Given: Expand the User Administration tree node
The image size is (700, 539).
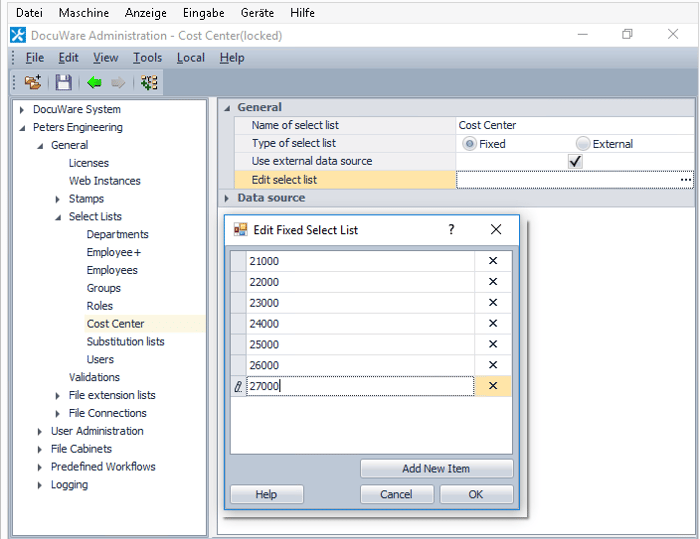Looking at the screenshot, I should point(40,431).
